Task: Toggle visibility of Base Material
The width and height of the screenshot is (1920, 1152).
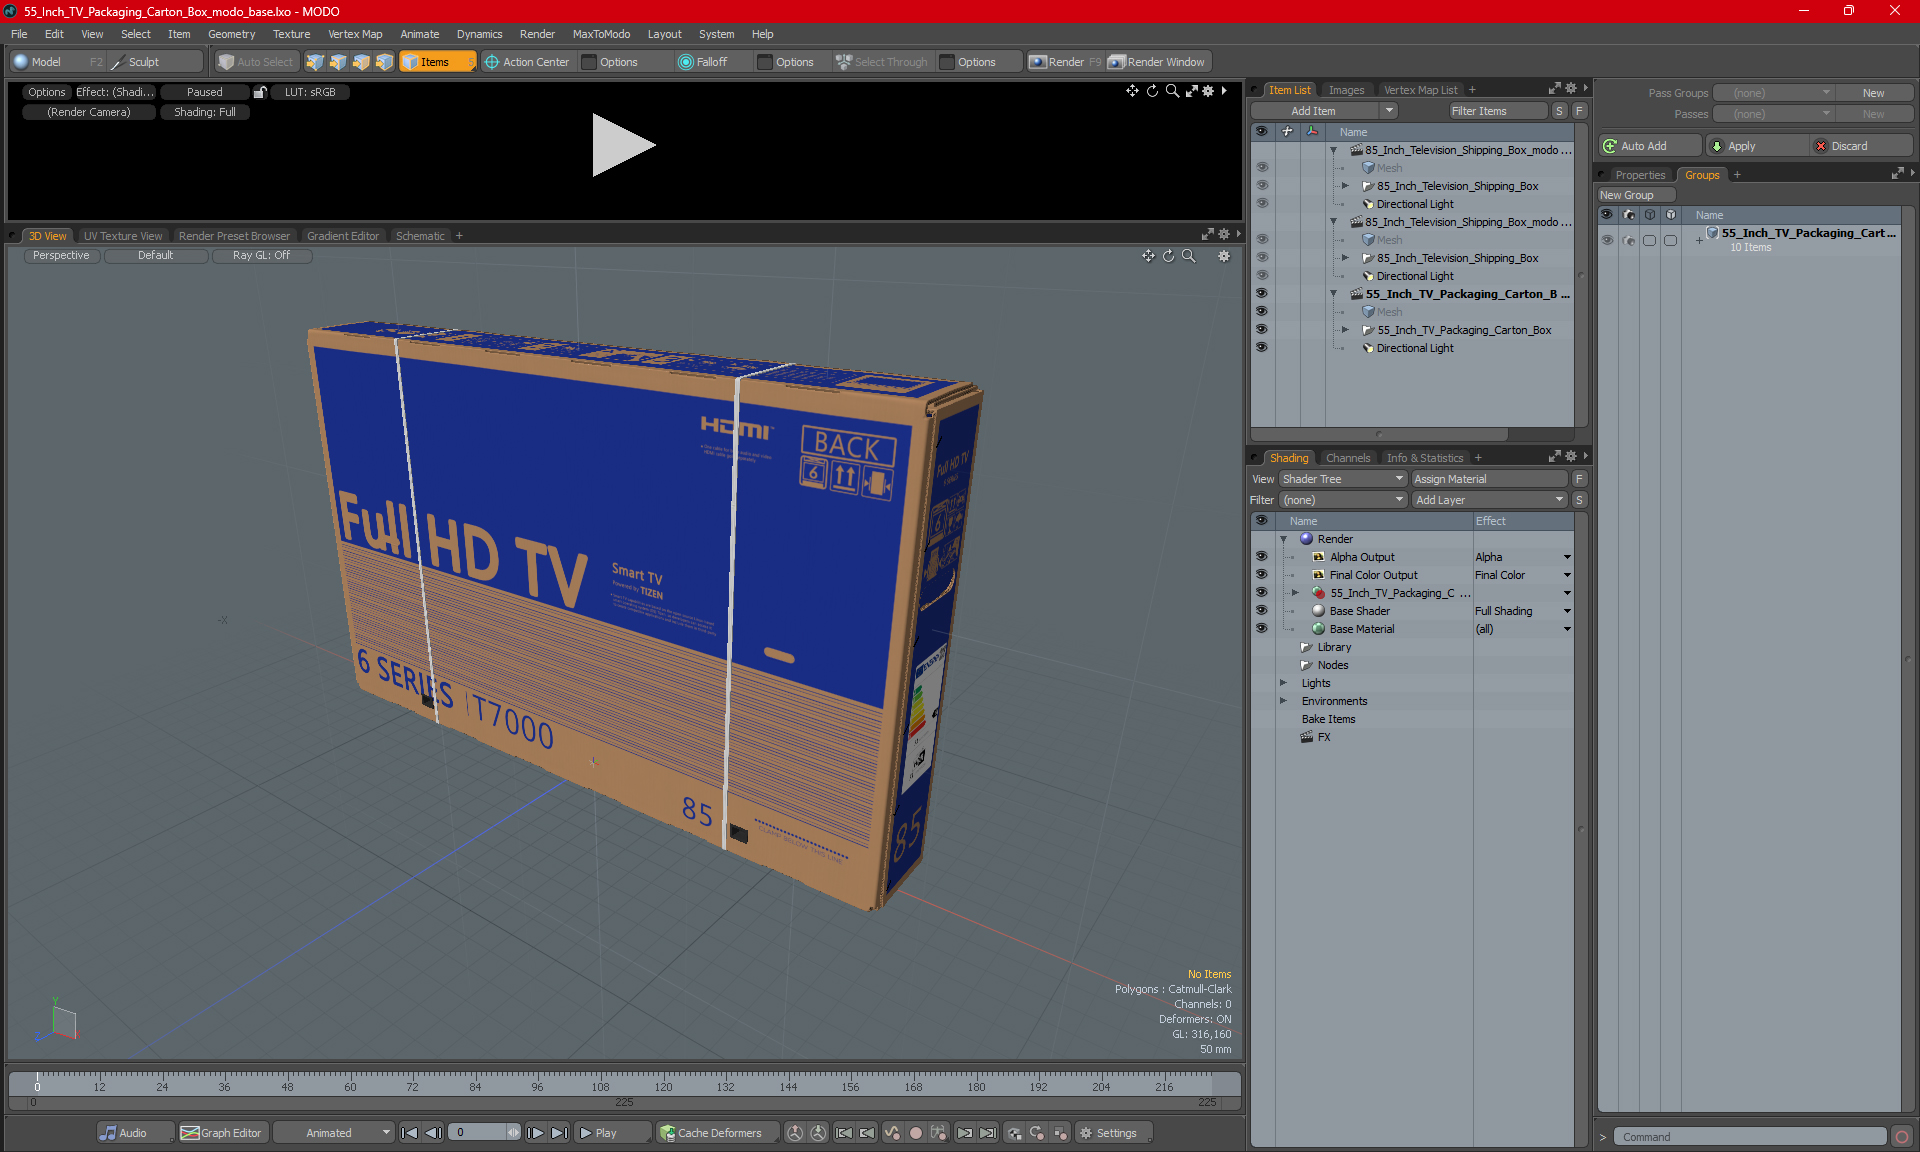Action: (x=1261, y=629)
